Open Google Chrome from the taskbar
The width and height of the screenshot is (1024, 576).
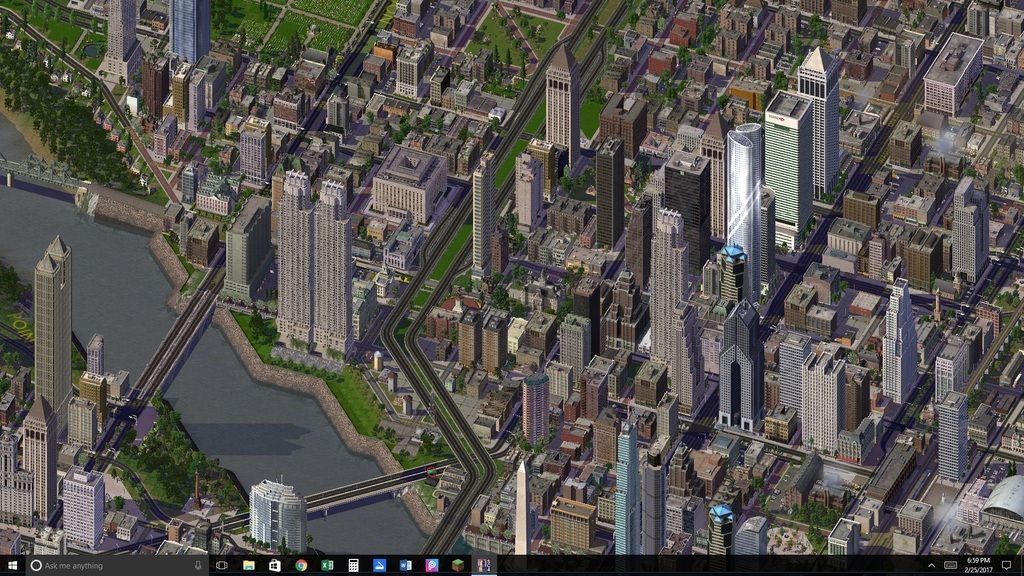click(x=301, y=566)
